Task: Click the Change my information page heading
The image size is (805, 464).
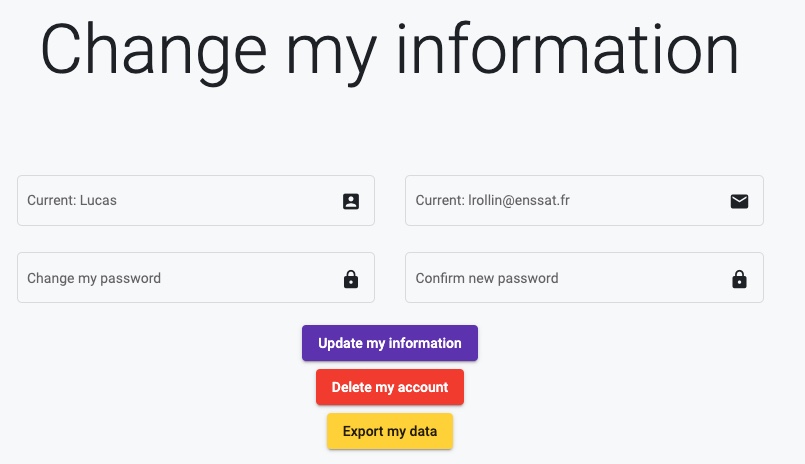Action: coord(390,48)
